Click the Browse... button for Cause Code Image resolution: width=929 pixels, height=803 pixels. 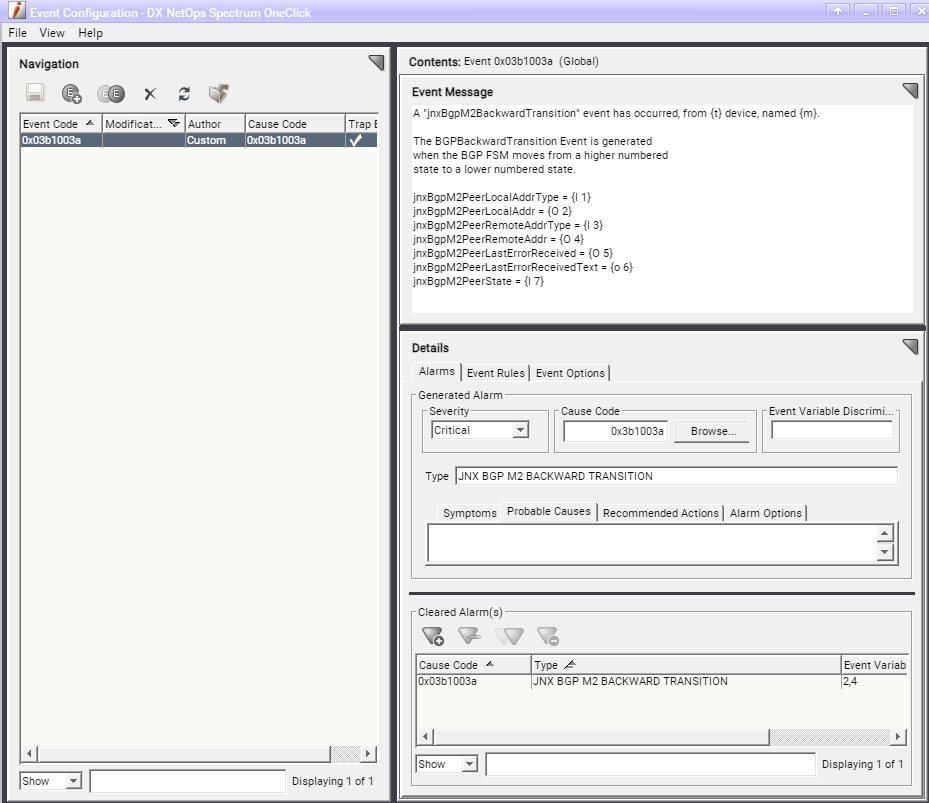click(x=713, y=431)
